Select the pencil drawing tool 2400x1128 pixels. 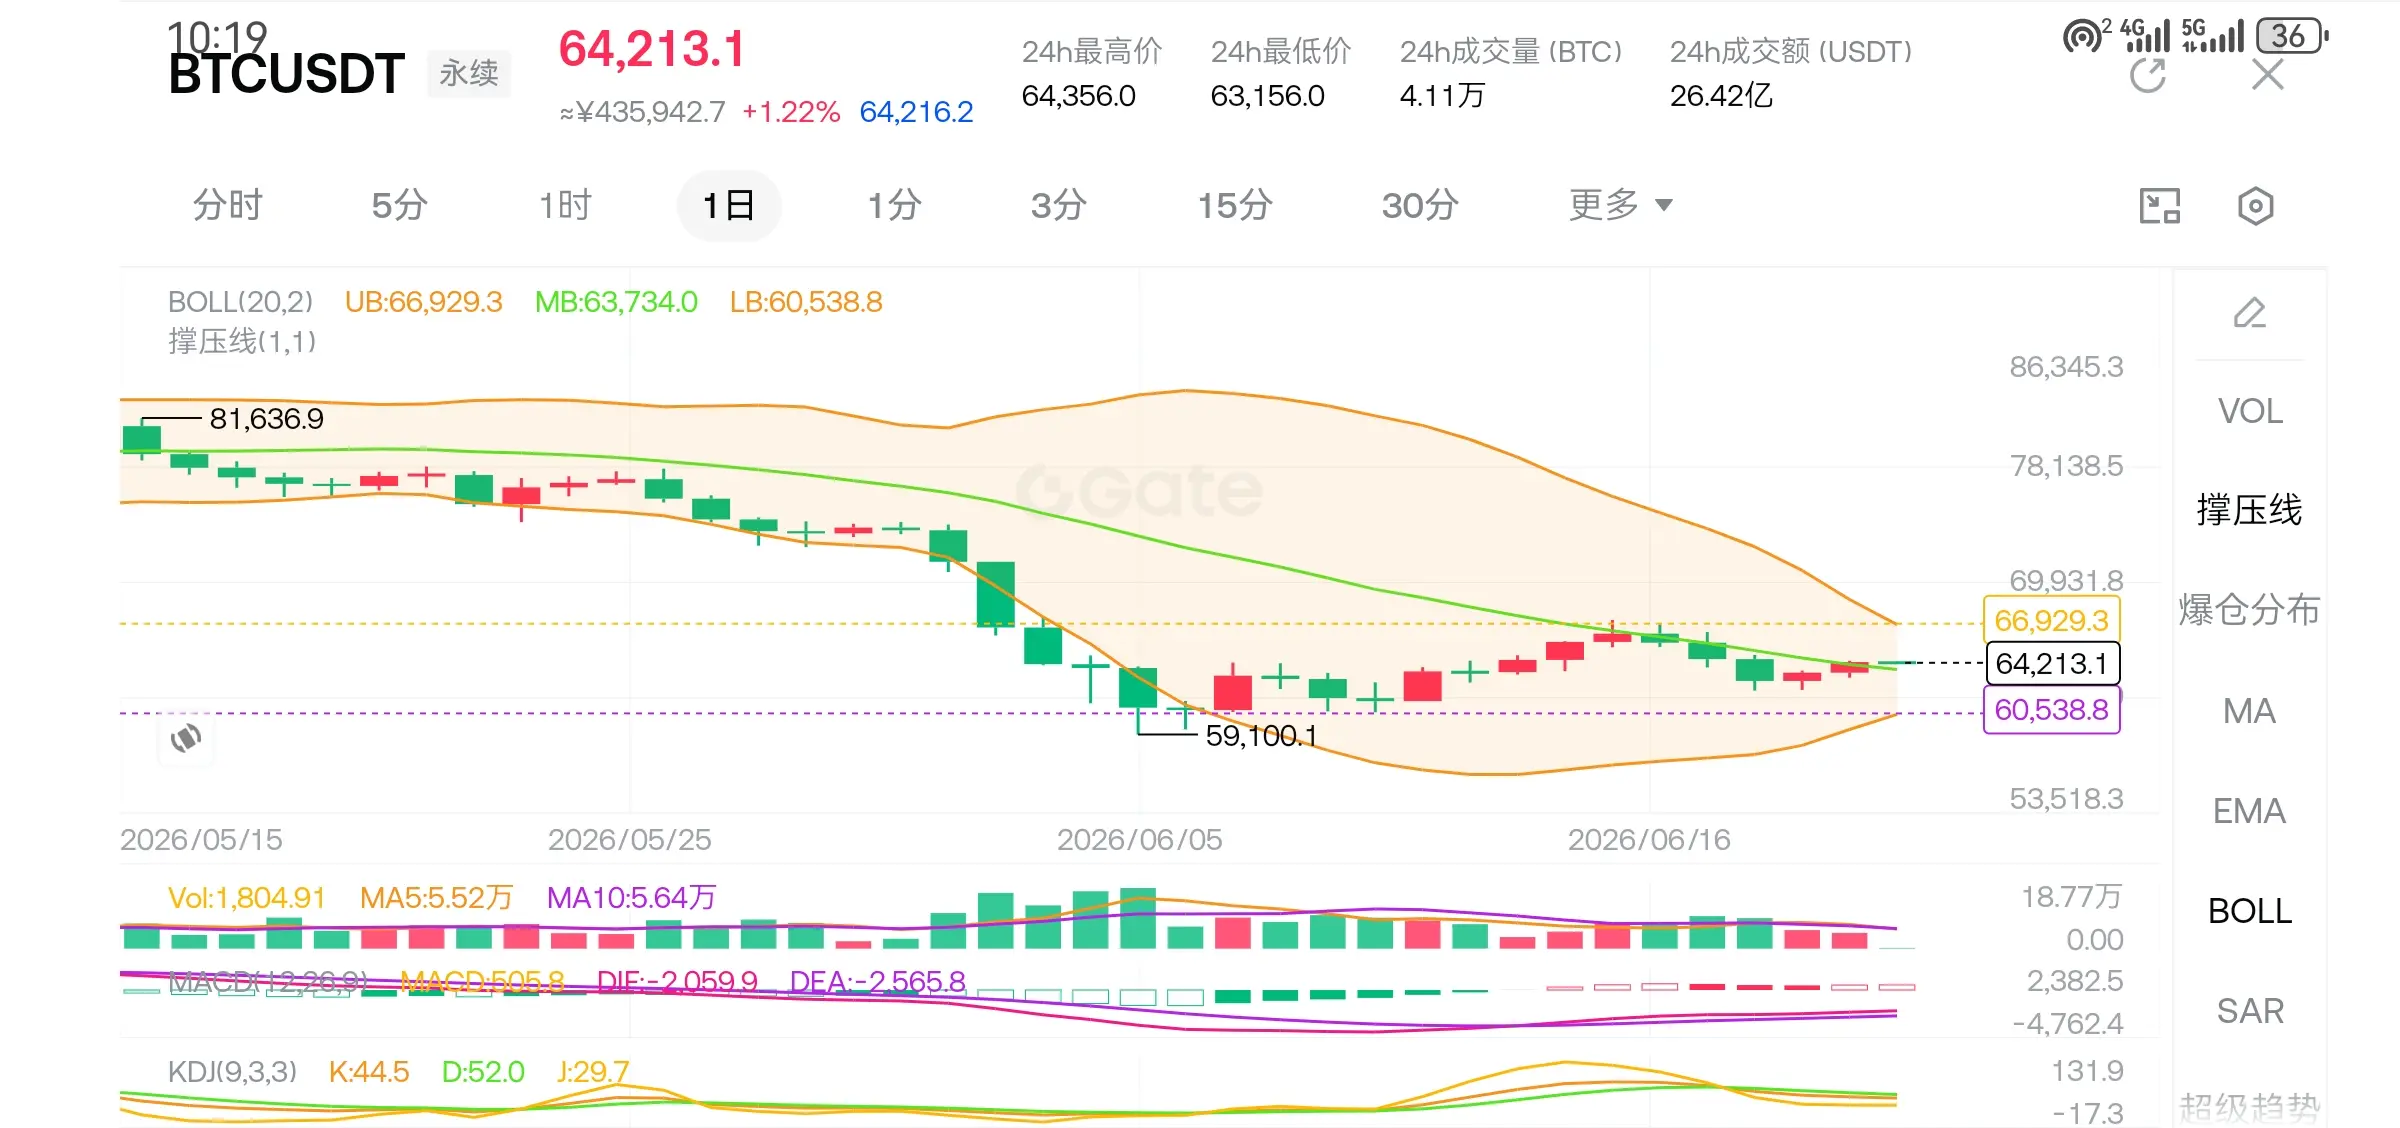pos(2250,313)
